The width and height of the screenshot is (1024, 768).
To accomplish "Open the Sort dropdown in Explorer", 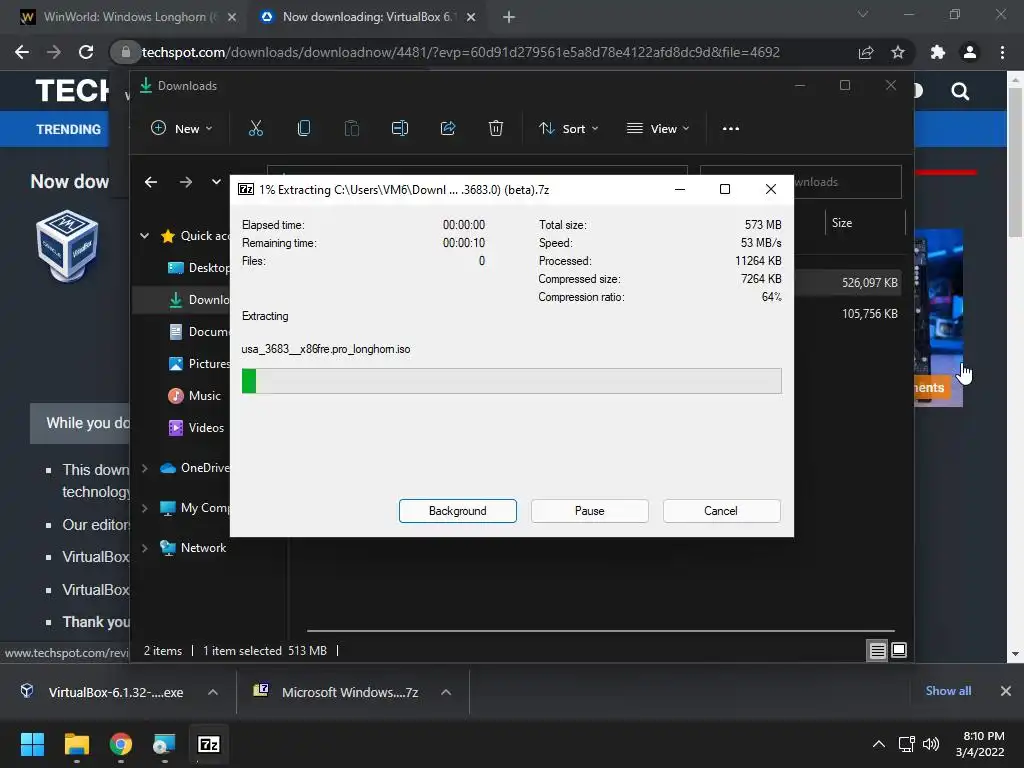I will [568, 129].
